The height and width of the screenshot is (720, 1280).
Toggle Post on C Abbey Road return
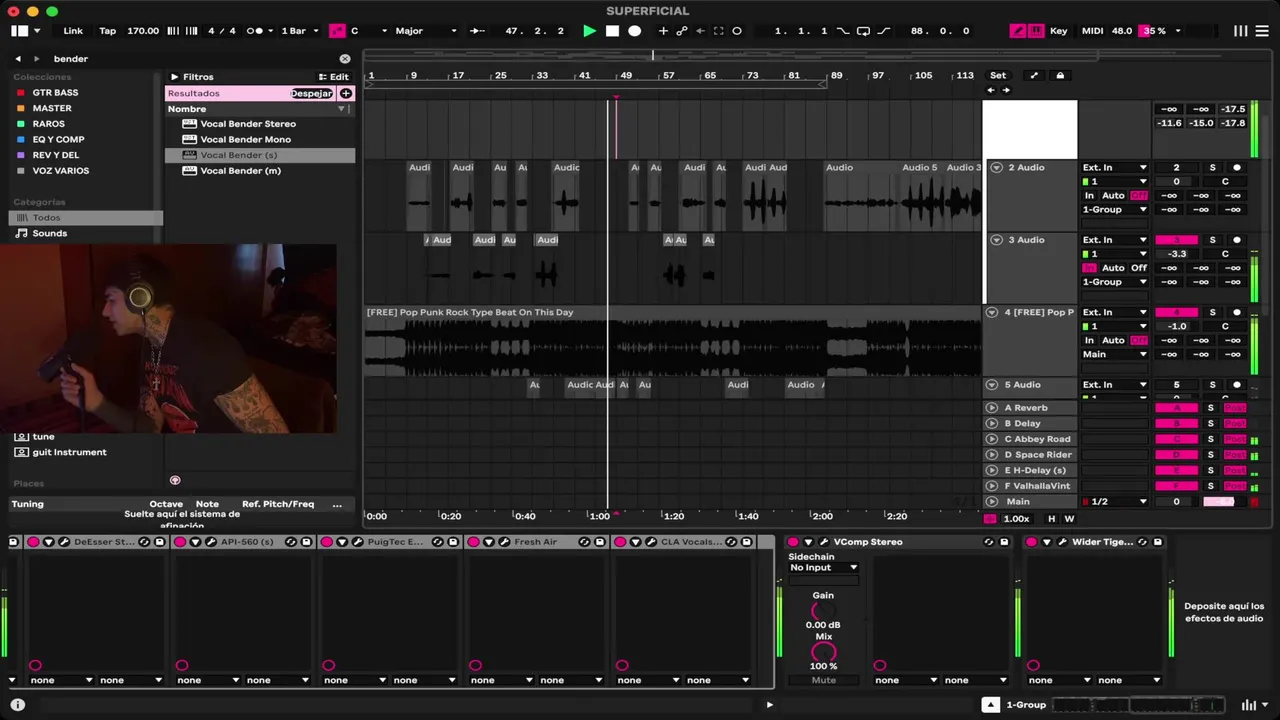point(1235,439)
